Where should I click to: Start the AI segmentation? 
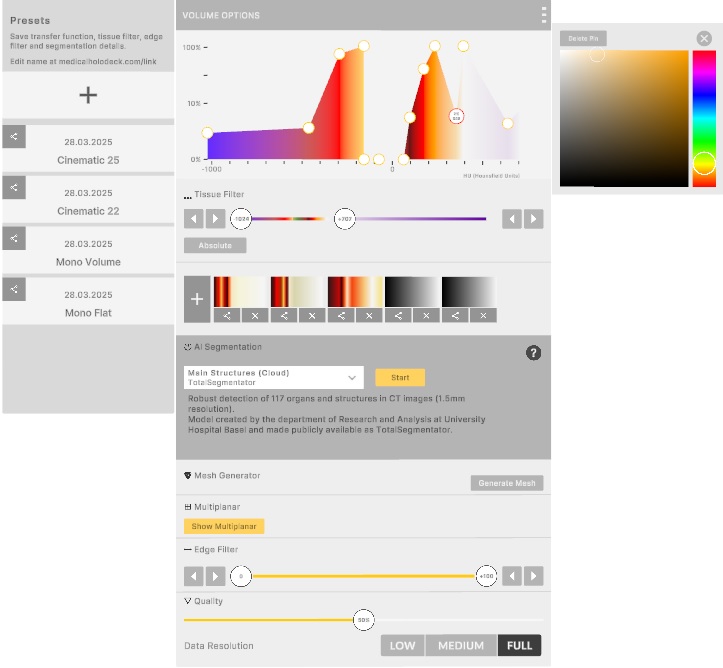(400, 377)
